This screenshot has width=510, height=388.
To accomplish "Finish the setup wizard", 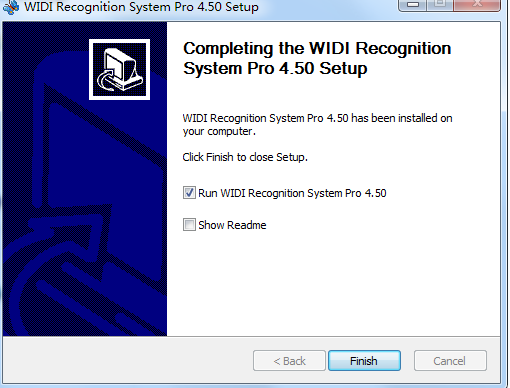I will click(364, 360).
